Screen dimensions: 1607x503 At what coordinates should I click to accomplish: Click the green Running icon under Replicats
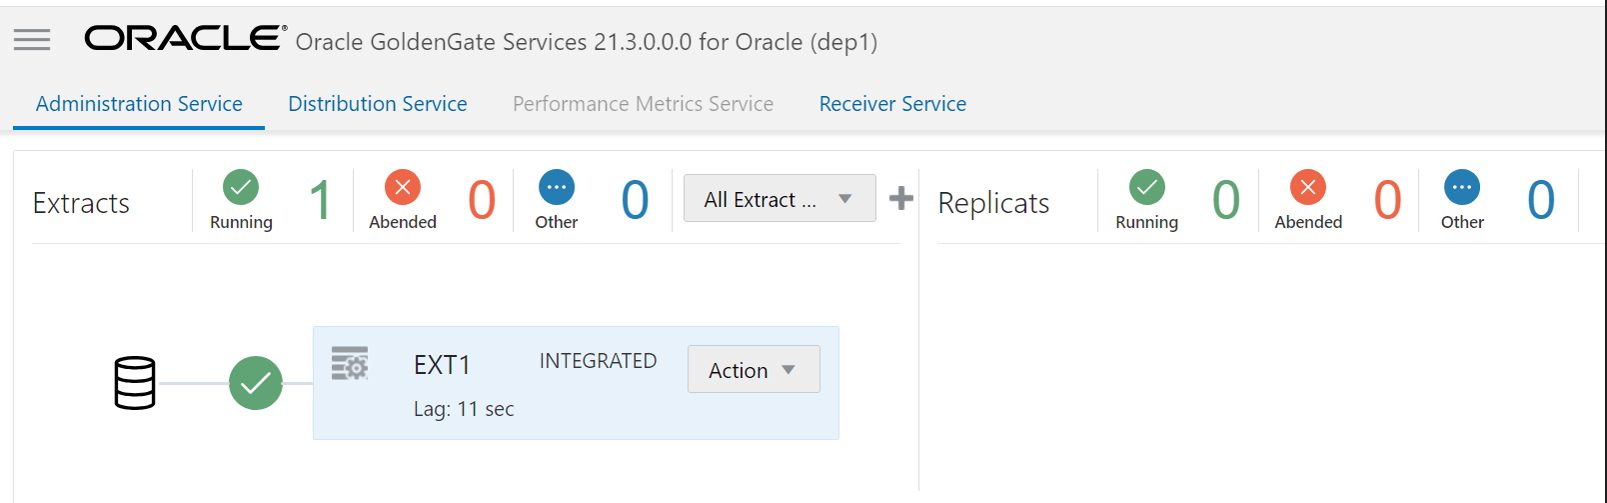coord(1147,187)
